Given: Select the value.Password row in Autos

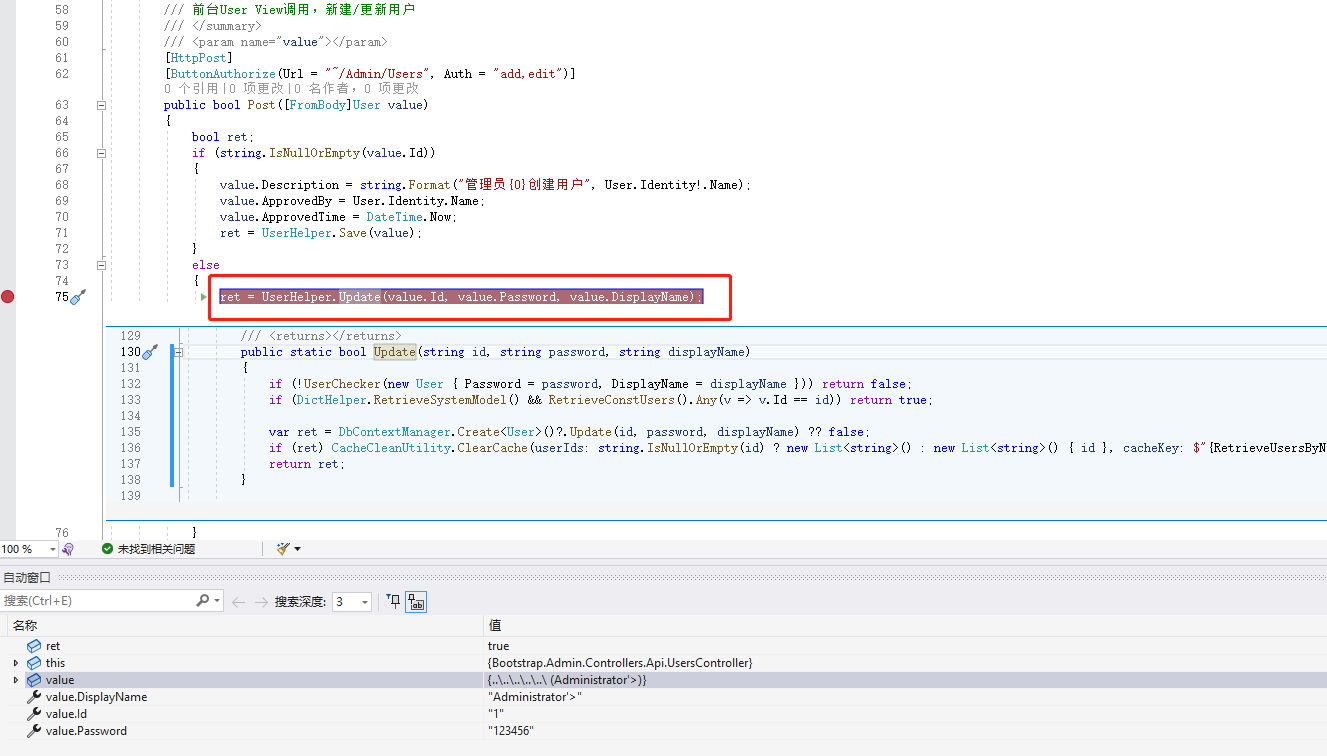Looking at the screenshot, I should coord(663,731).
